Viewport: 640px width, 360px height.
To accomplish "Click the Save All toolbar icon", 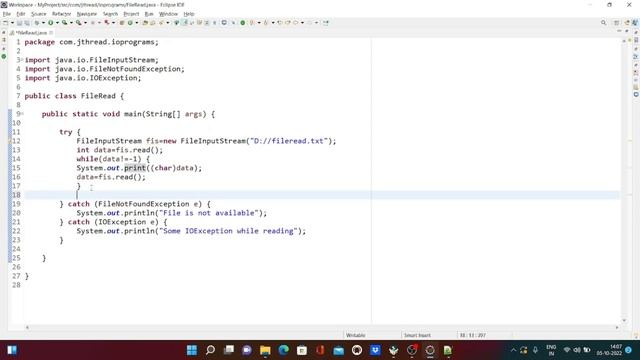I will (x=27, y=23).
